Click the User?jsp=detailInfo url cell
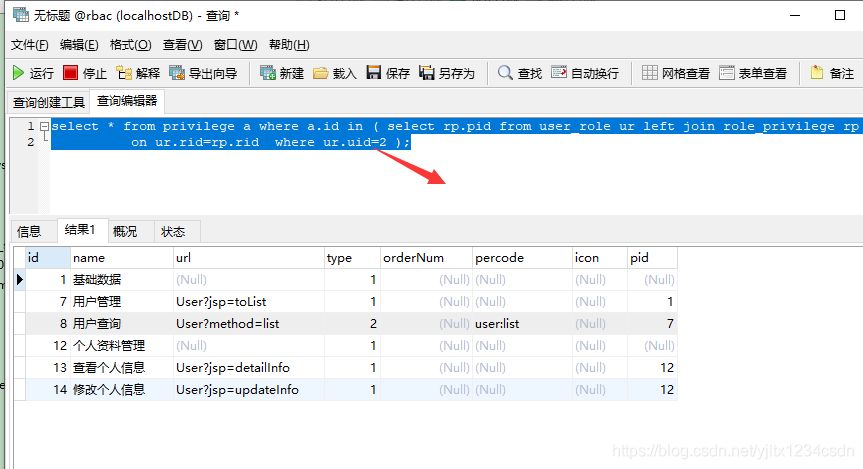This screenshot has height=469, width=863. coord(249,368)
